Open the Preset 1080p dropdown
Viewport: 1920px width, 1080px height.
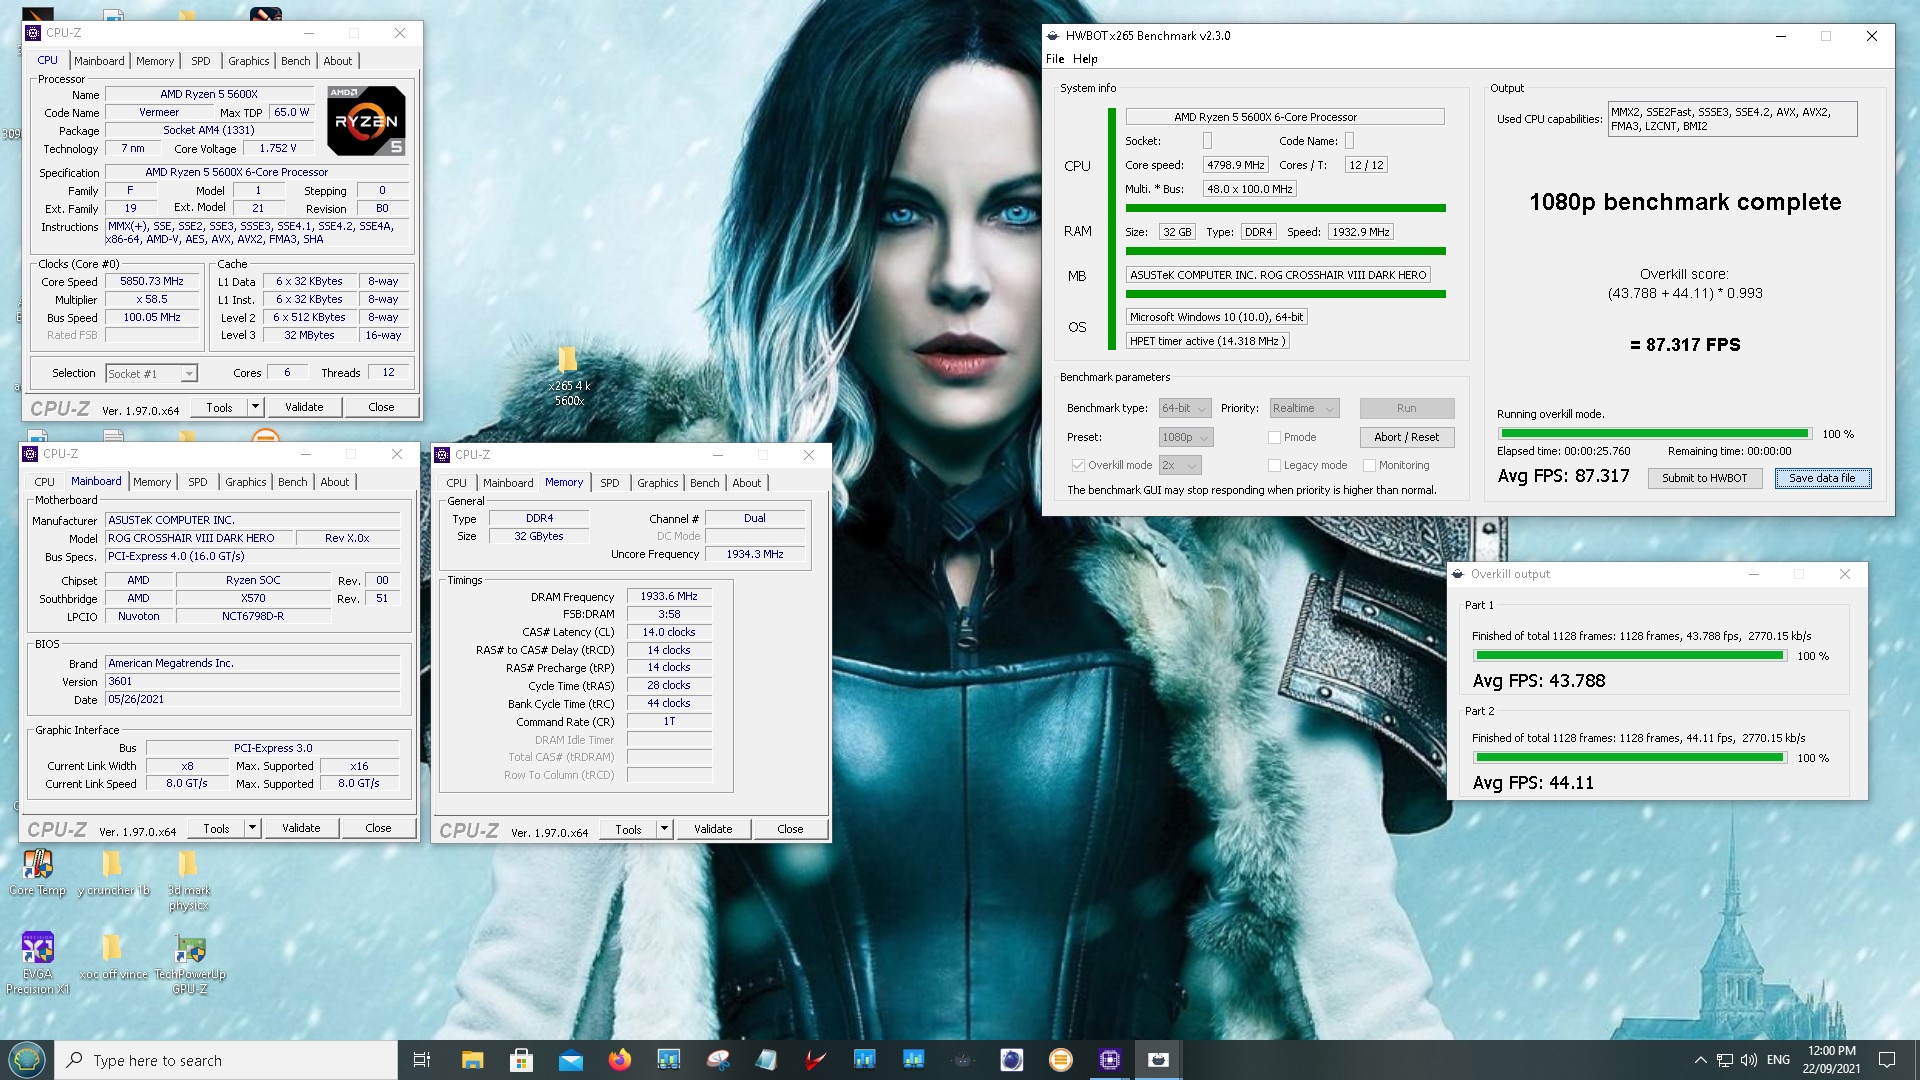1186,437
